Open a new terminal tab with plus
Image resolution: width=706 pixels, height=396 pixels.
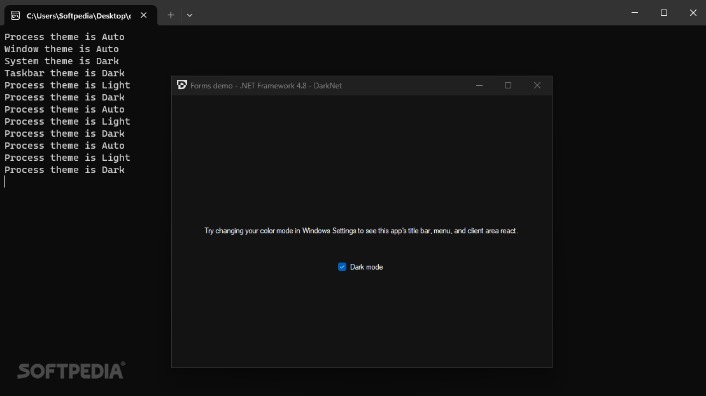[171, 15]
